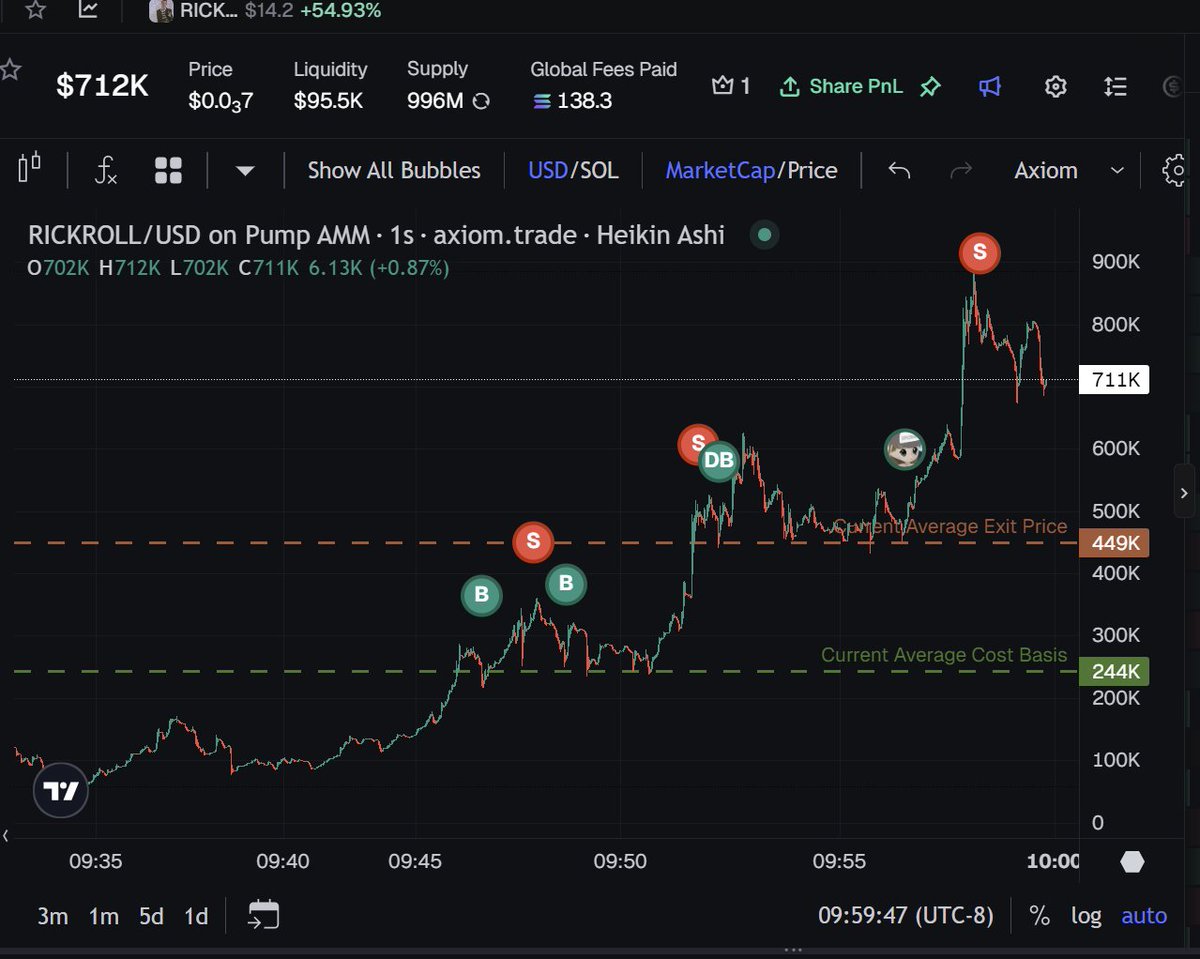The image size is (1200, 959).
Task: Select the 1d time range
Action: (x=197, y=916)
